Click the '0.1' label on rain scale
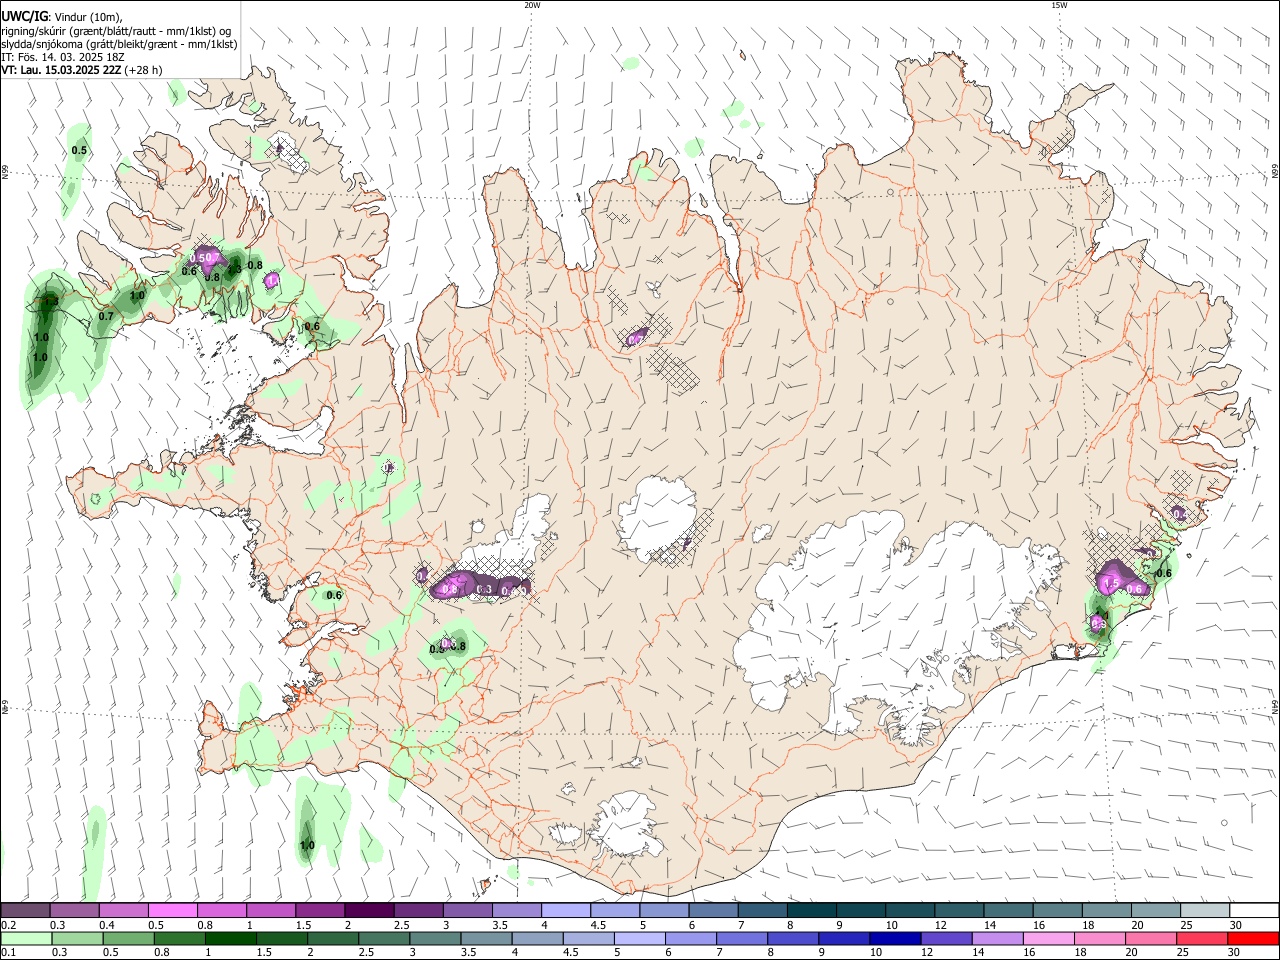Image resolution: width=1280 pixels, height=960 pixels. (x=8, y=953)
